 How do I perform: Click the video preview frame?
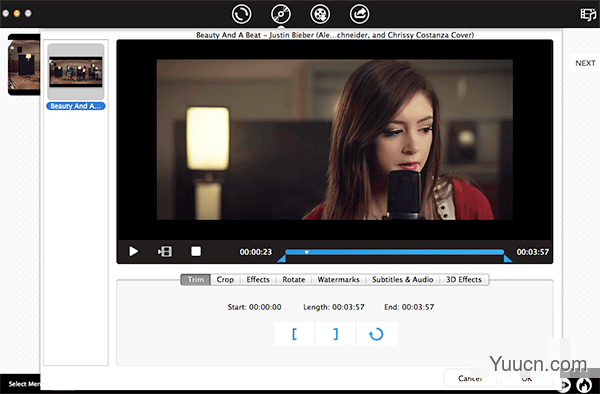click(x=335, y=140)
